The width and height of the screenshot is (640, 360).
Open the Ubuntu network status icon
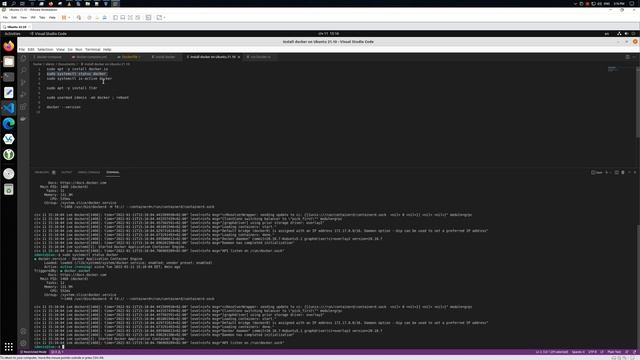pyautogui.click(x=619, y=33)
